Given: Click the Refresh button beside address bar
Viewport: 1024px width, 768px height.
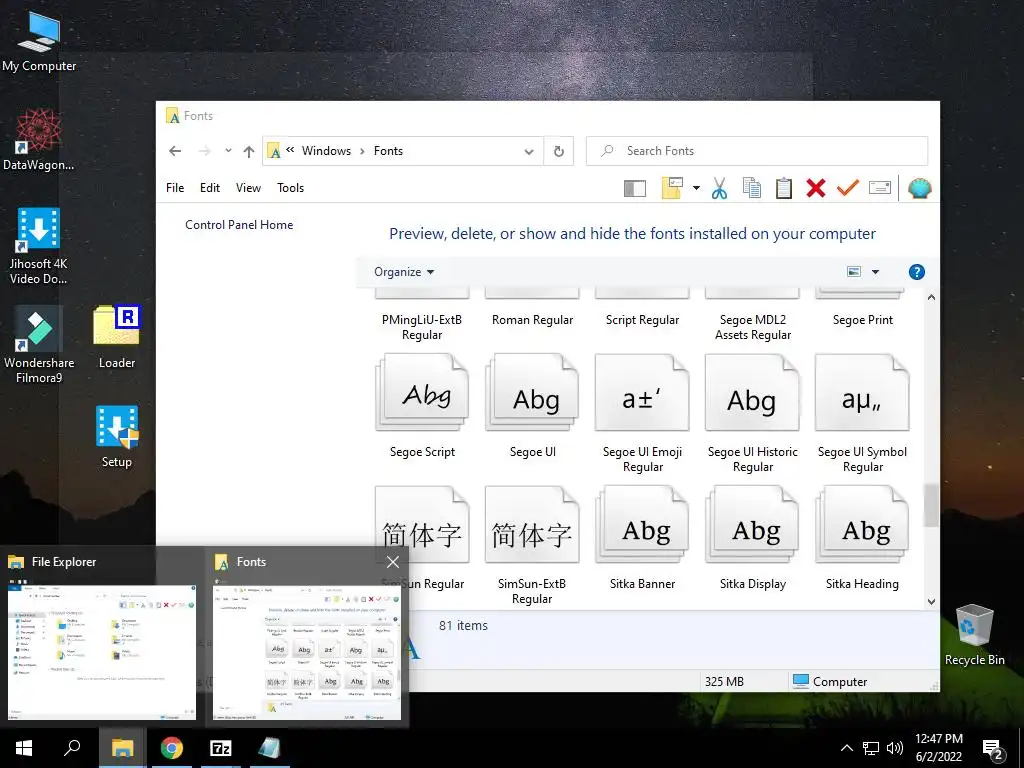Looking at the screenshot, I should point(559,151).
